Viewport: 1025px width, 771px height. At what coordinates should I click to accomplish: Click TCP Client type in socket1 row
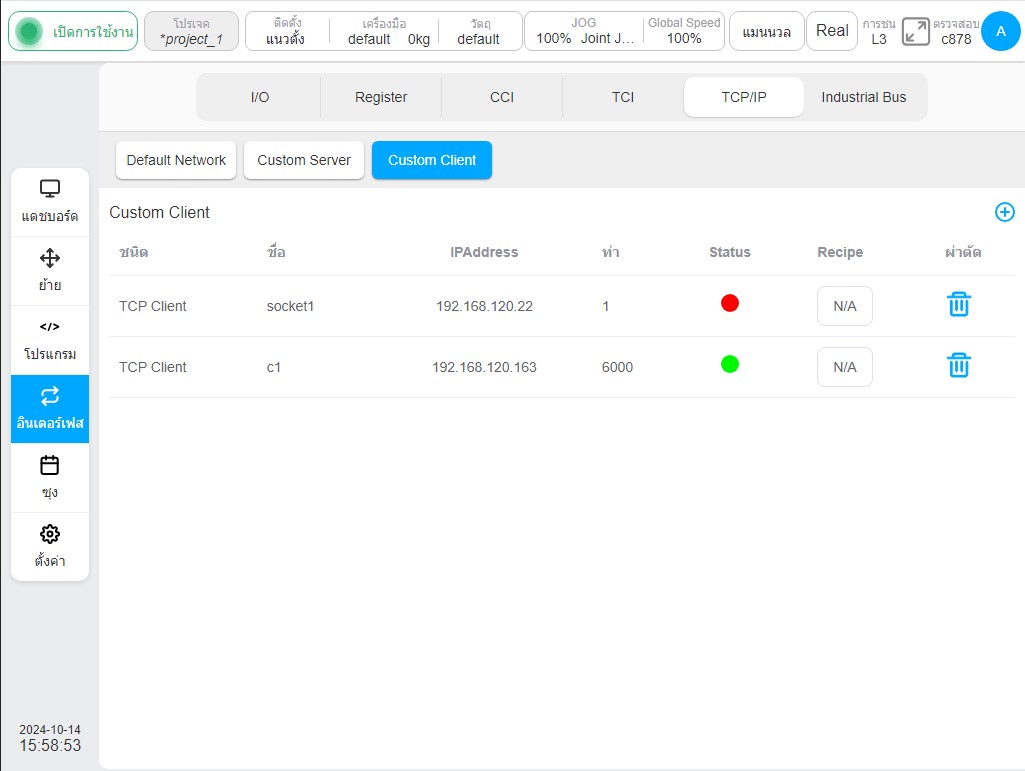(x=152, y=306)
